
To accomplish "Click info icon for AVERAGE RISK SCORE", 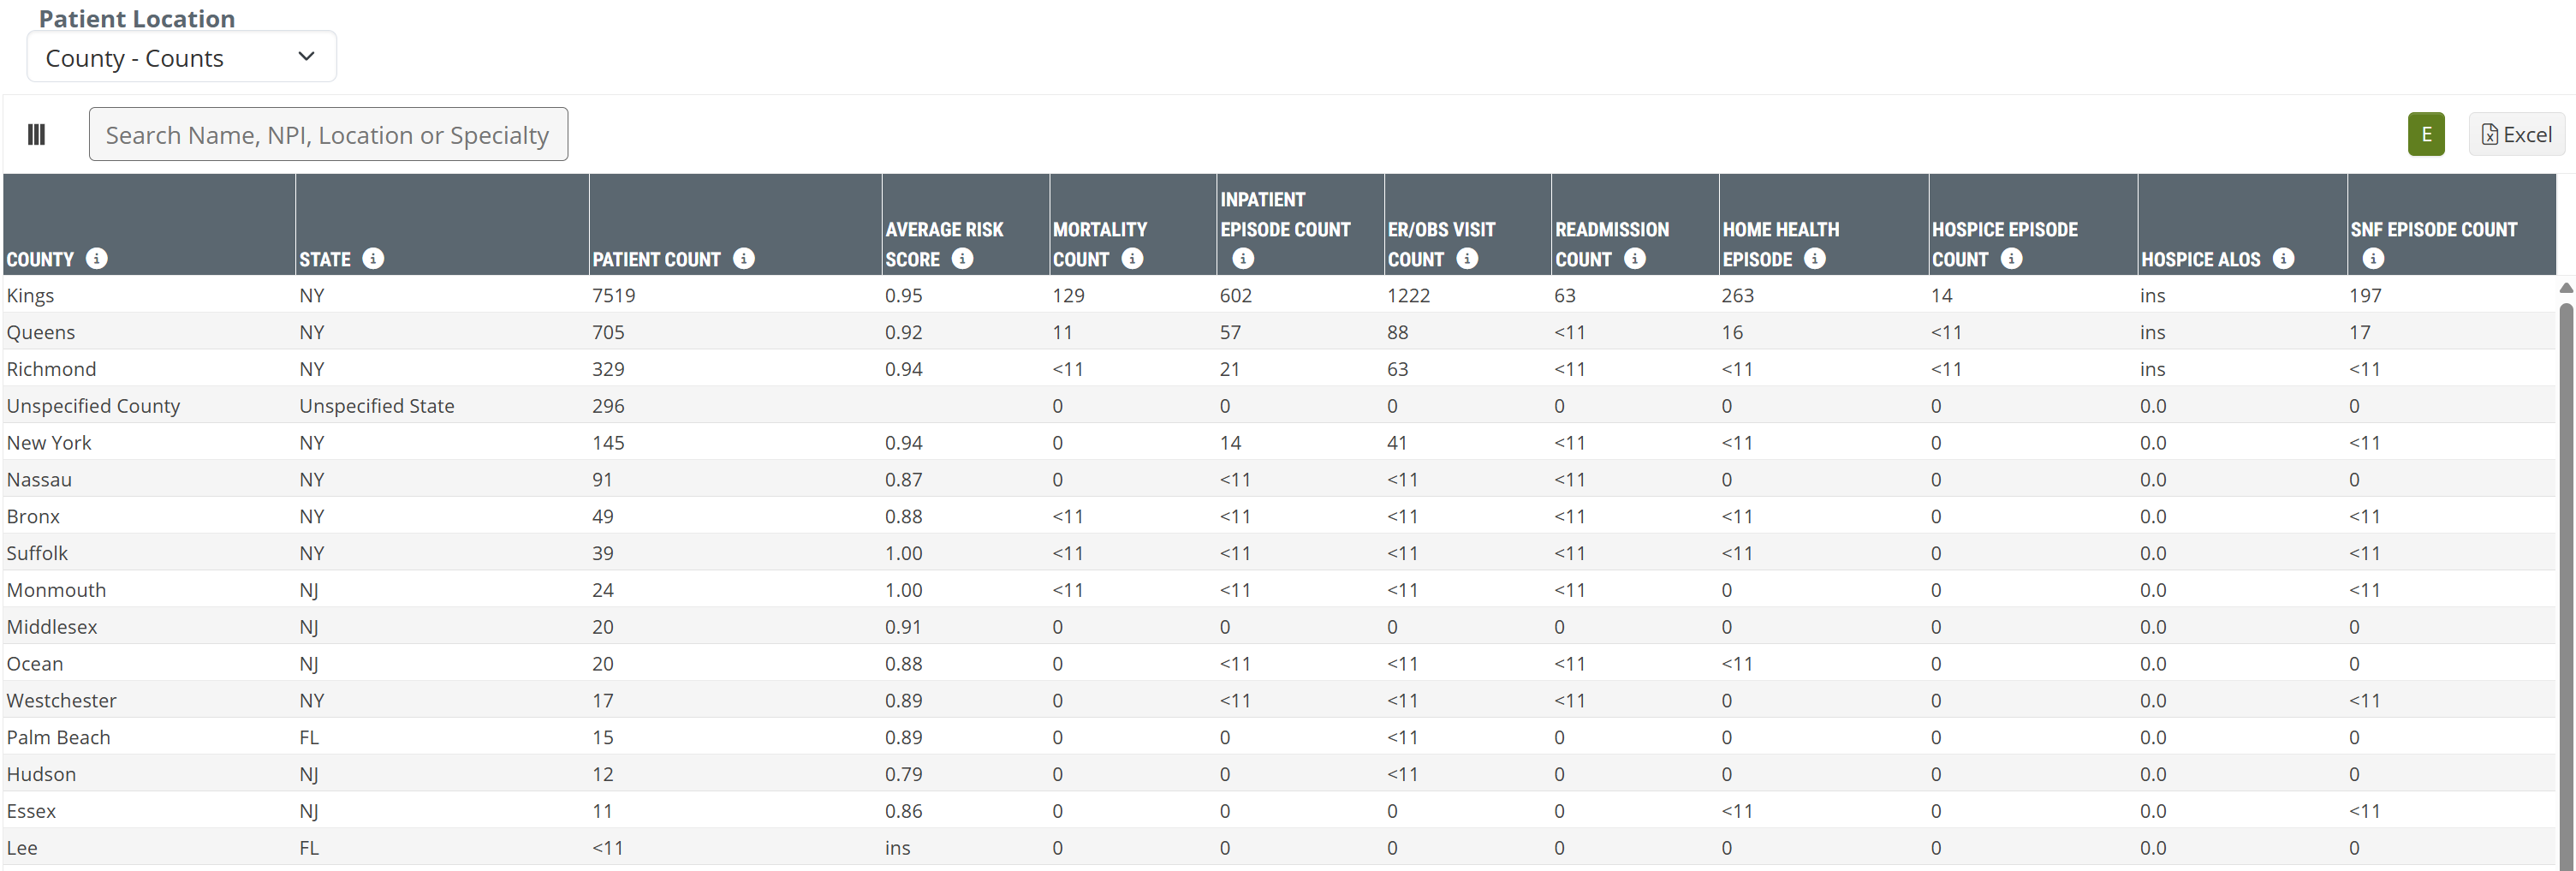I will click(962, 259).
